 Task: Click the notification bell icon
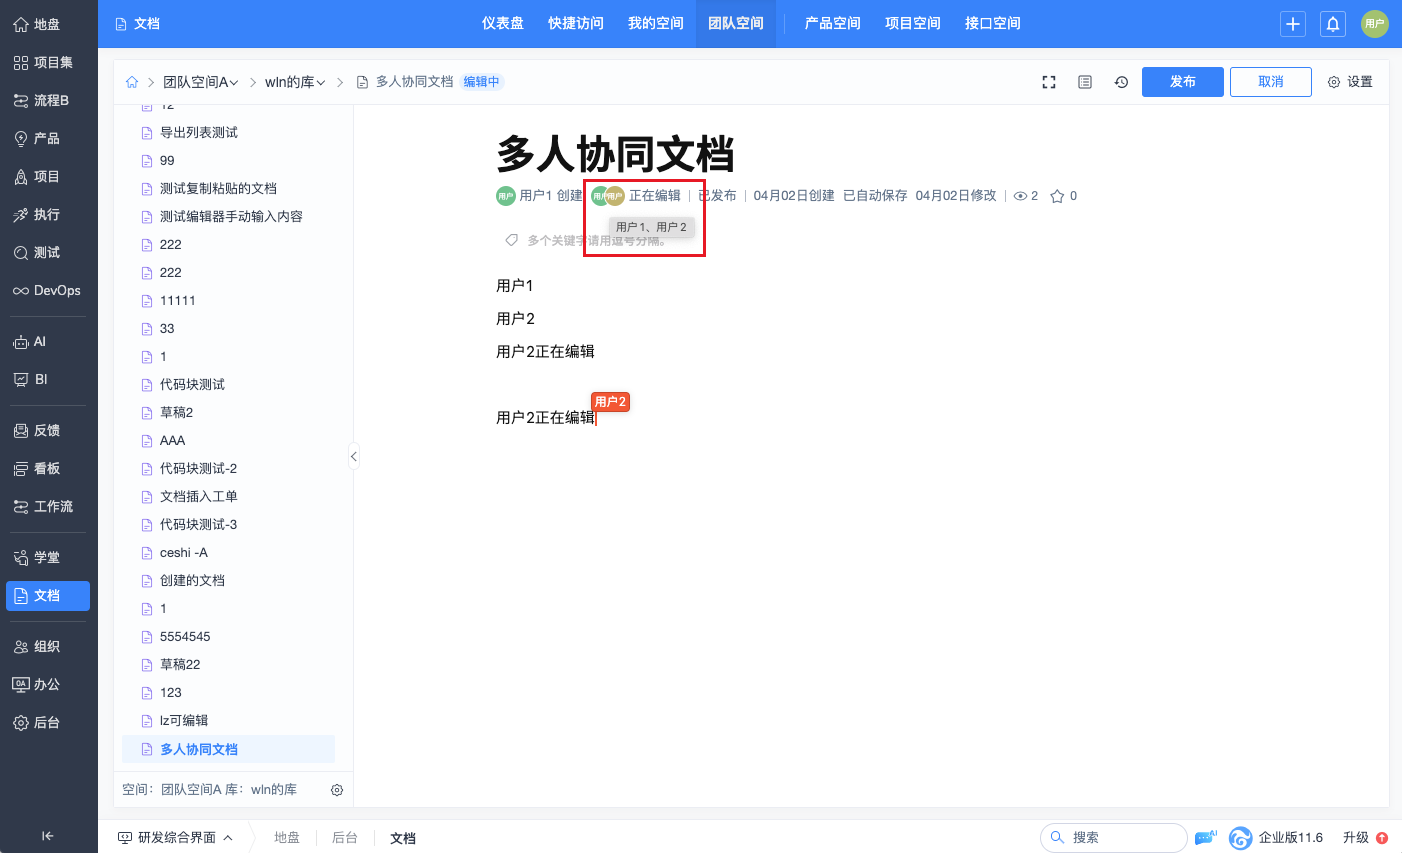(1333, 24)
